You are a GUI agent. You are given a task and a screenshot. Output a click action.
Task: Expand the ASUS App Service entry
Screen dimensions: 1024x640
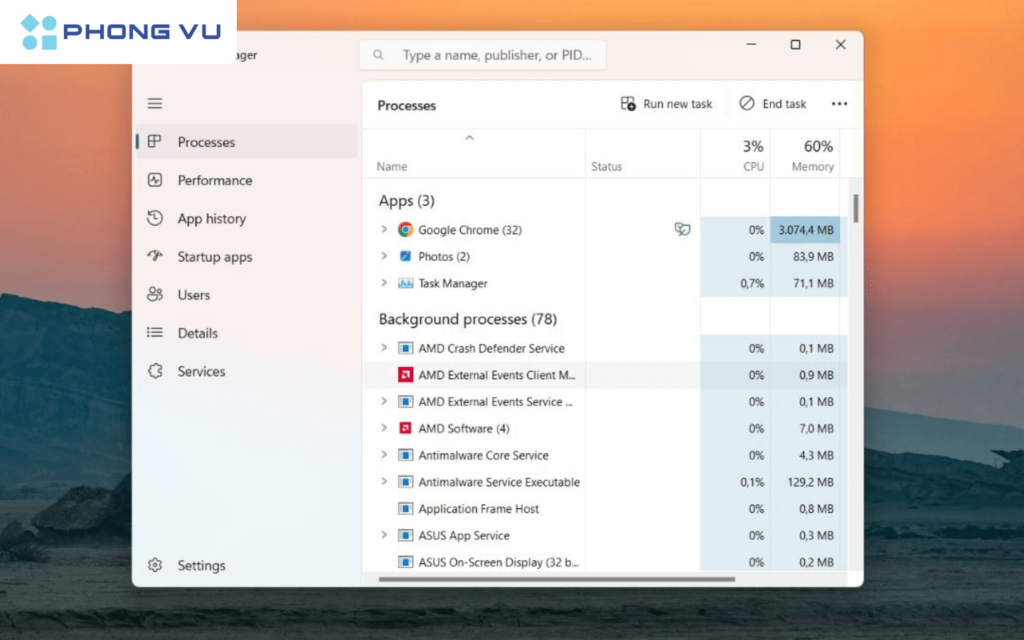point(384,536)
